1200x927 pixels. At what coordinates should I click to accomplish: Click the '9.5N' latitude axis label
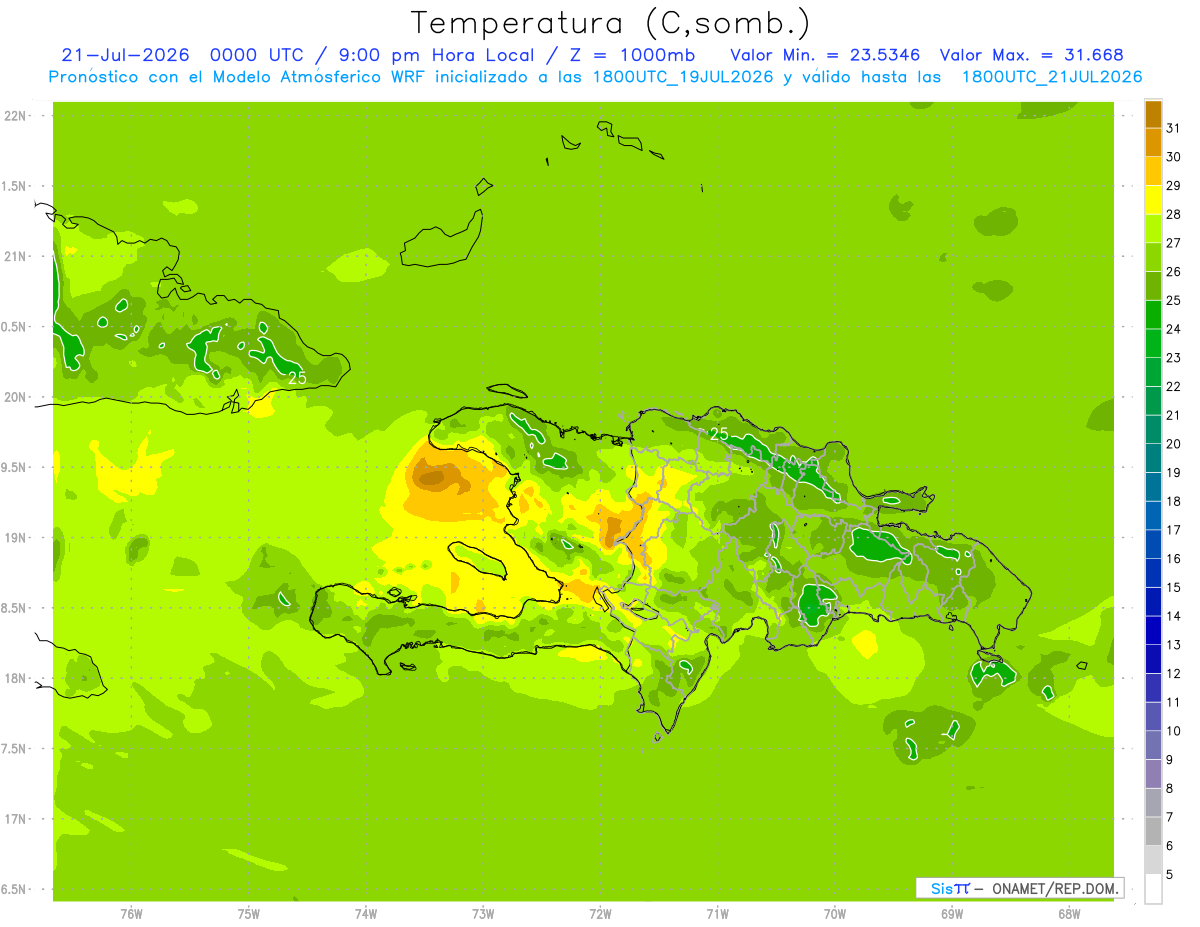click(14, 467)
